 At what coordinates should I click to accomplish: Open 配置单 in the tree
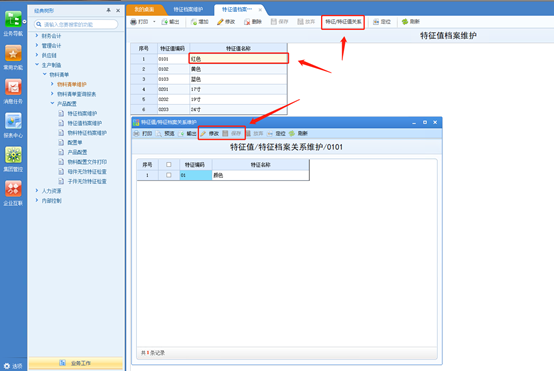[75, 142]
